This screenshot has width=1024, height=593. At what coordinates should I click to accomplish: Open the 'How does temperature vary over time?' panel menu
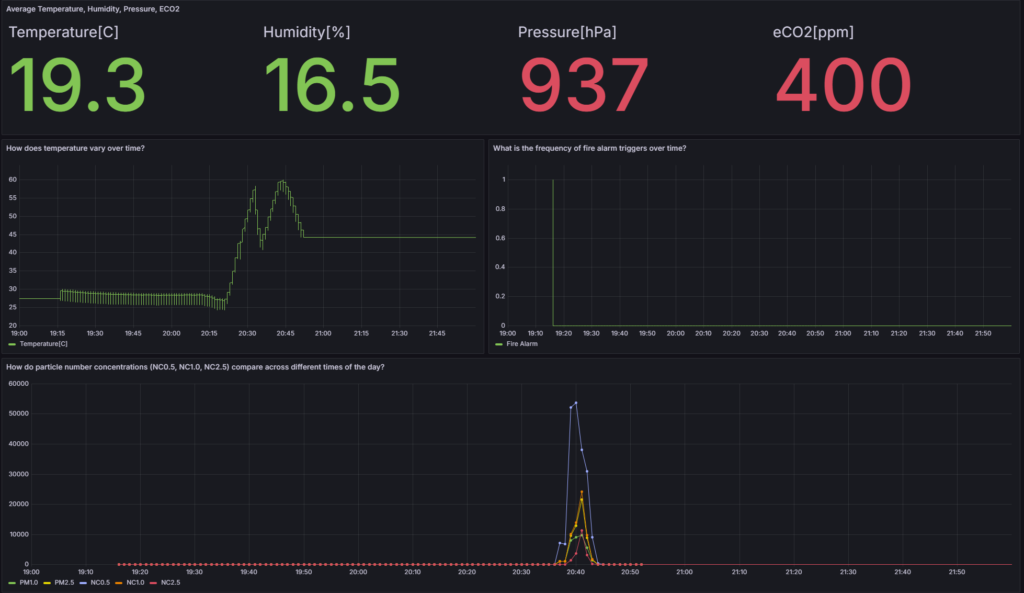(75, 148)
